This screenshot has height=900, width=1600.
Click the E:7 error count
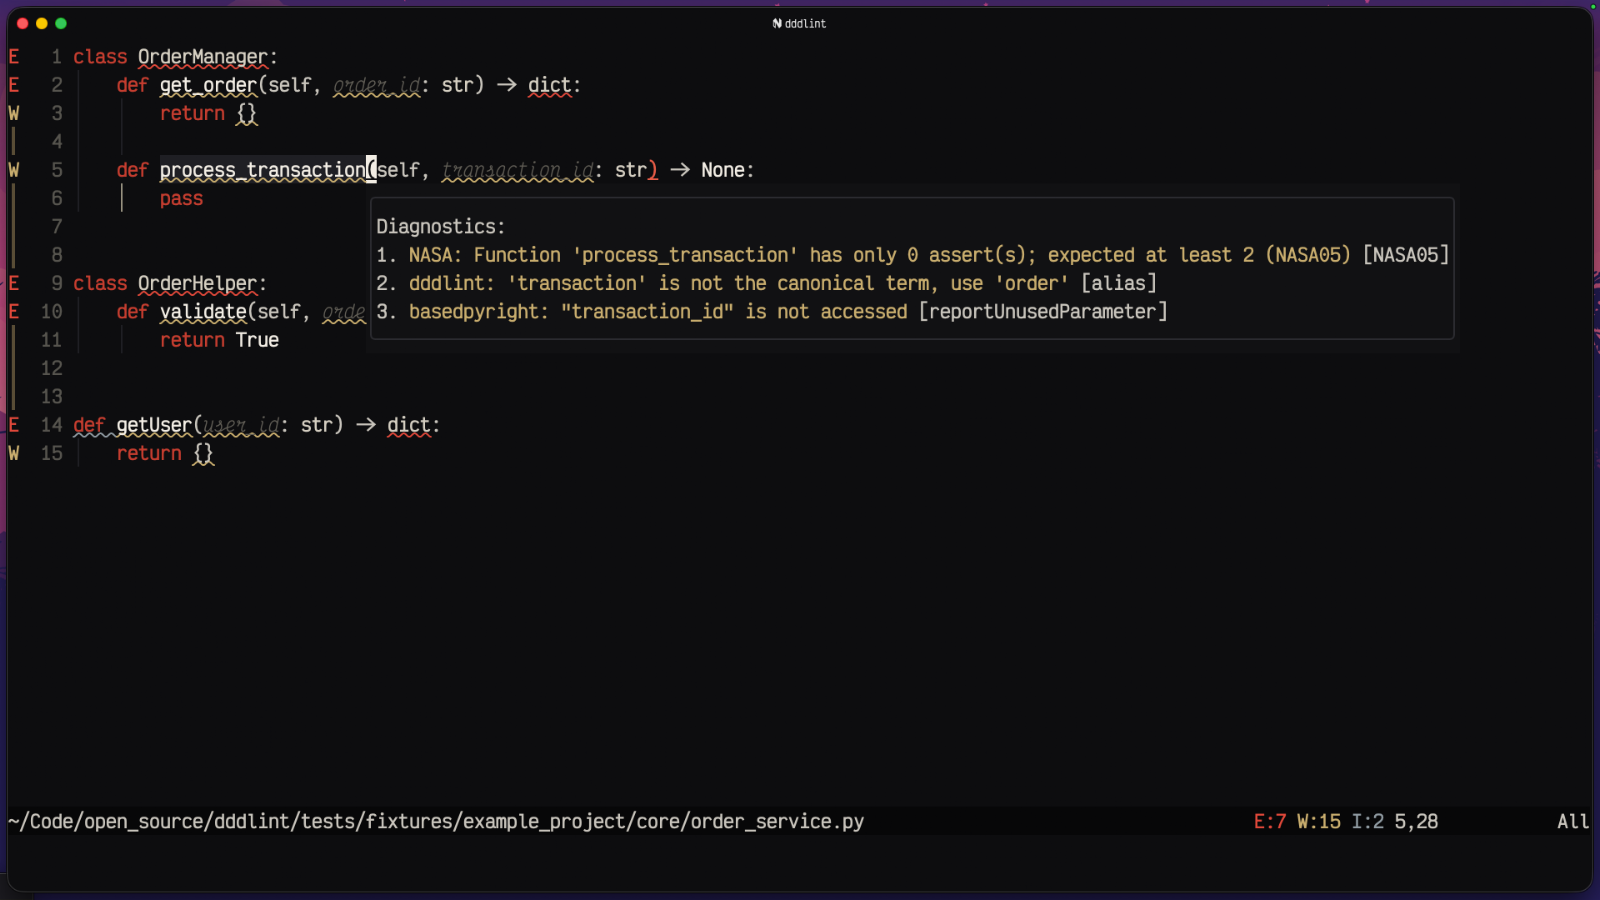click(1270, 821)
